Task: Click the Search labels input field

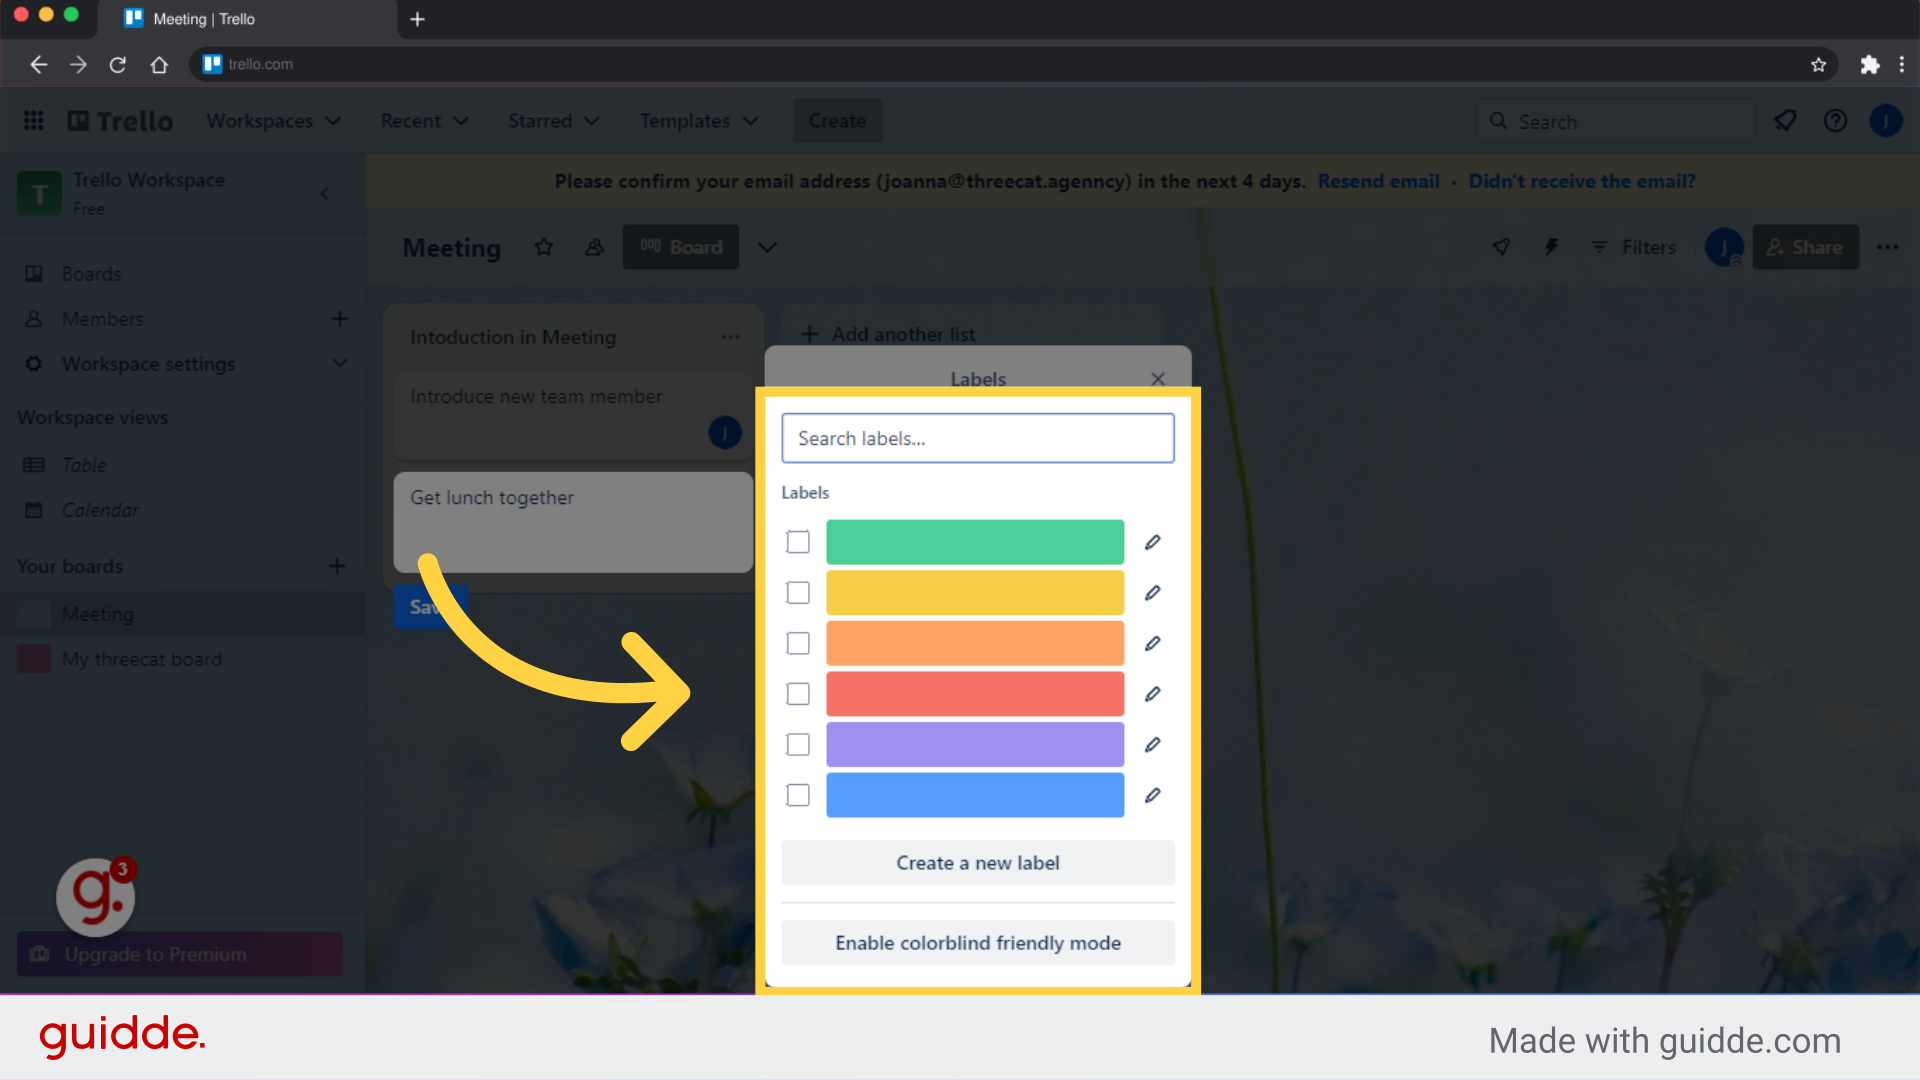Action: 977,438
